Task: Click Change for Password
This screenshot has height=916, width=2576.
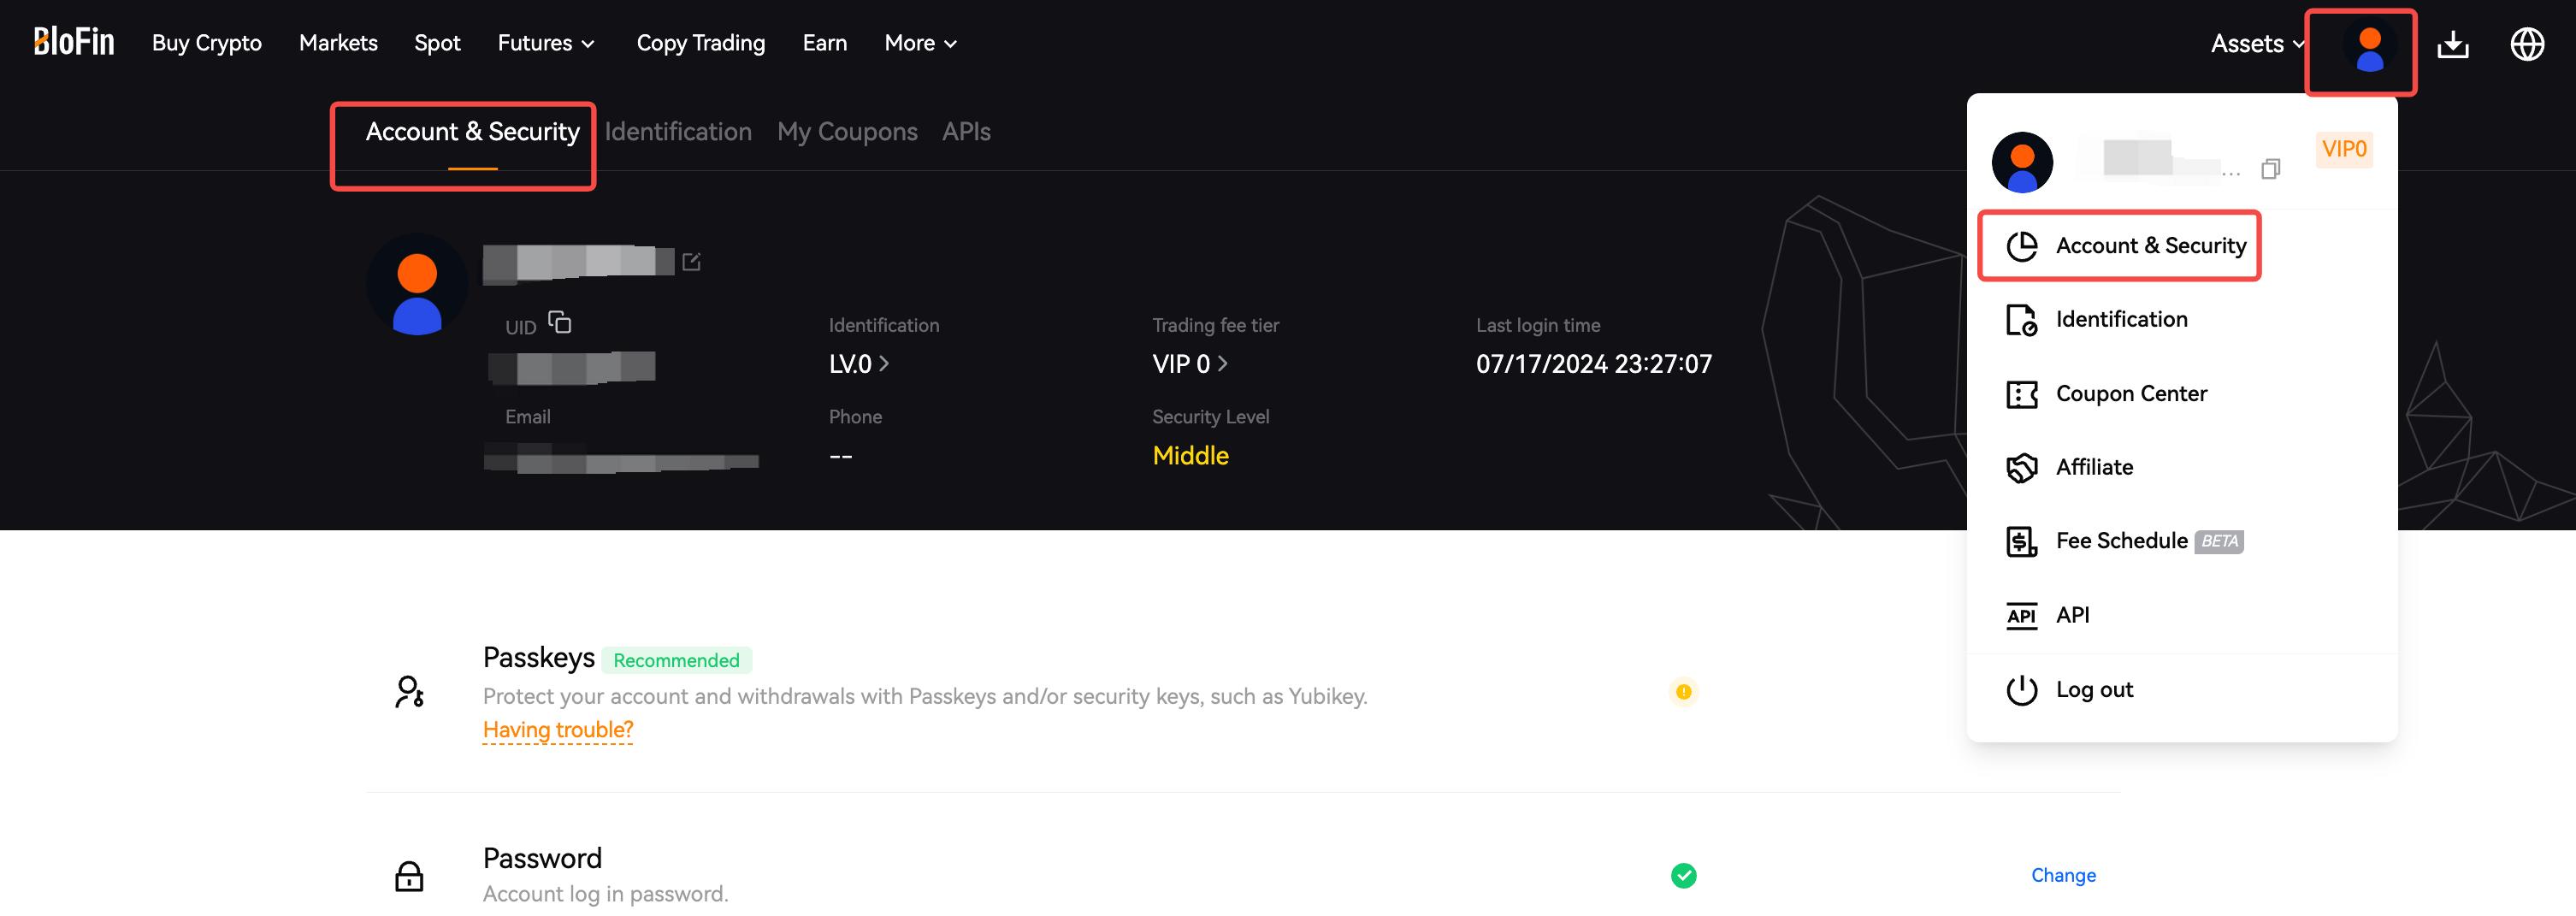Action: point(2062,876)
